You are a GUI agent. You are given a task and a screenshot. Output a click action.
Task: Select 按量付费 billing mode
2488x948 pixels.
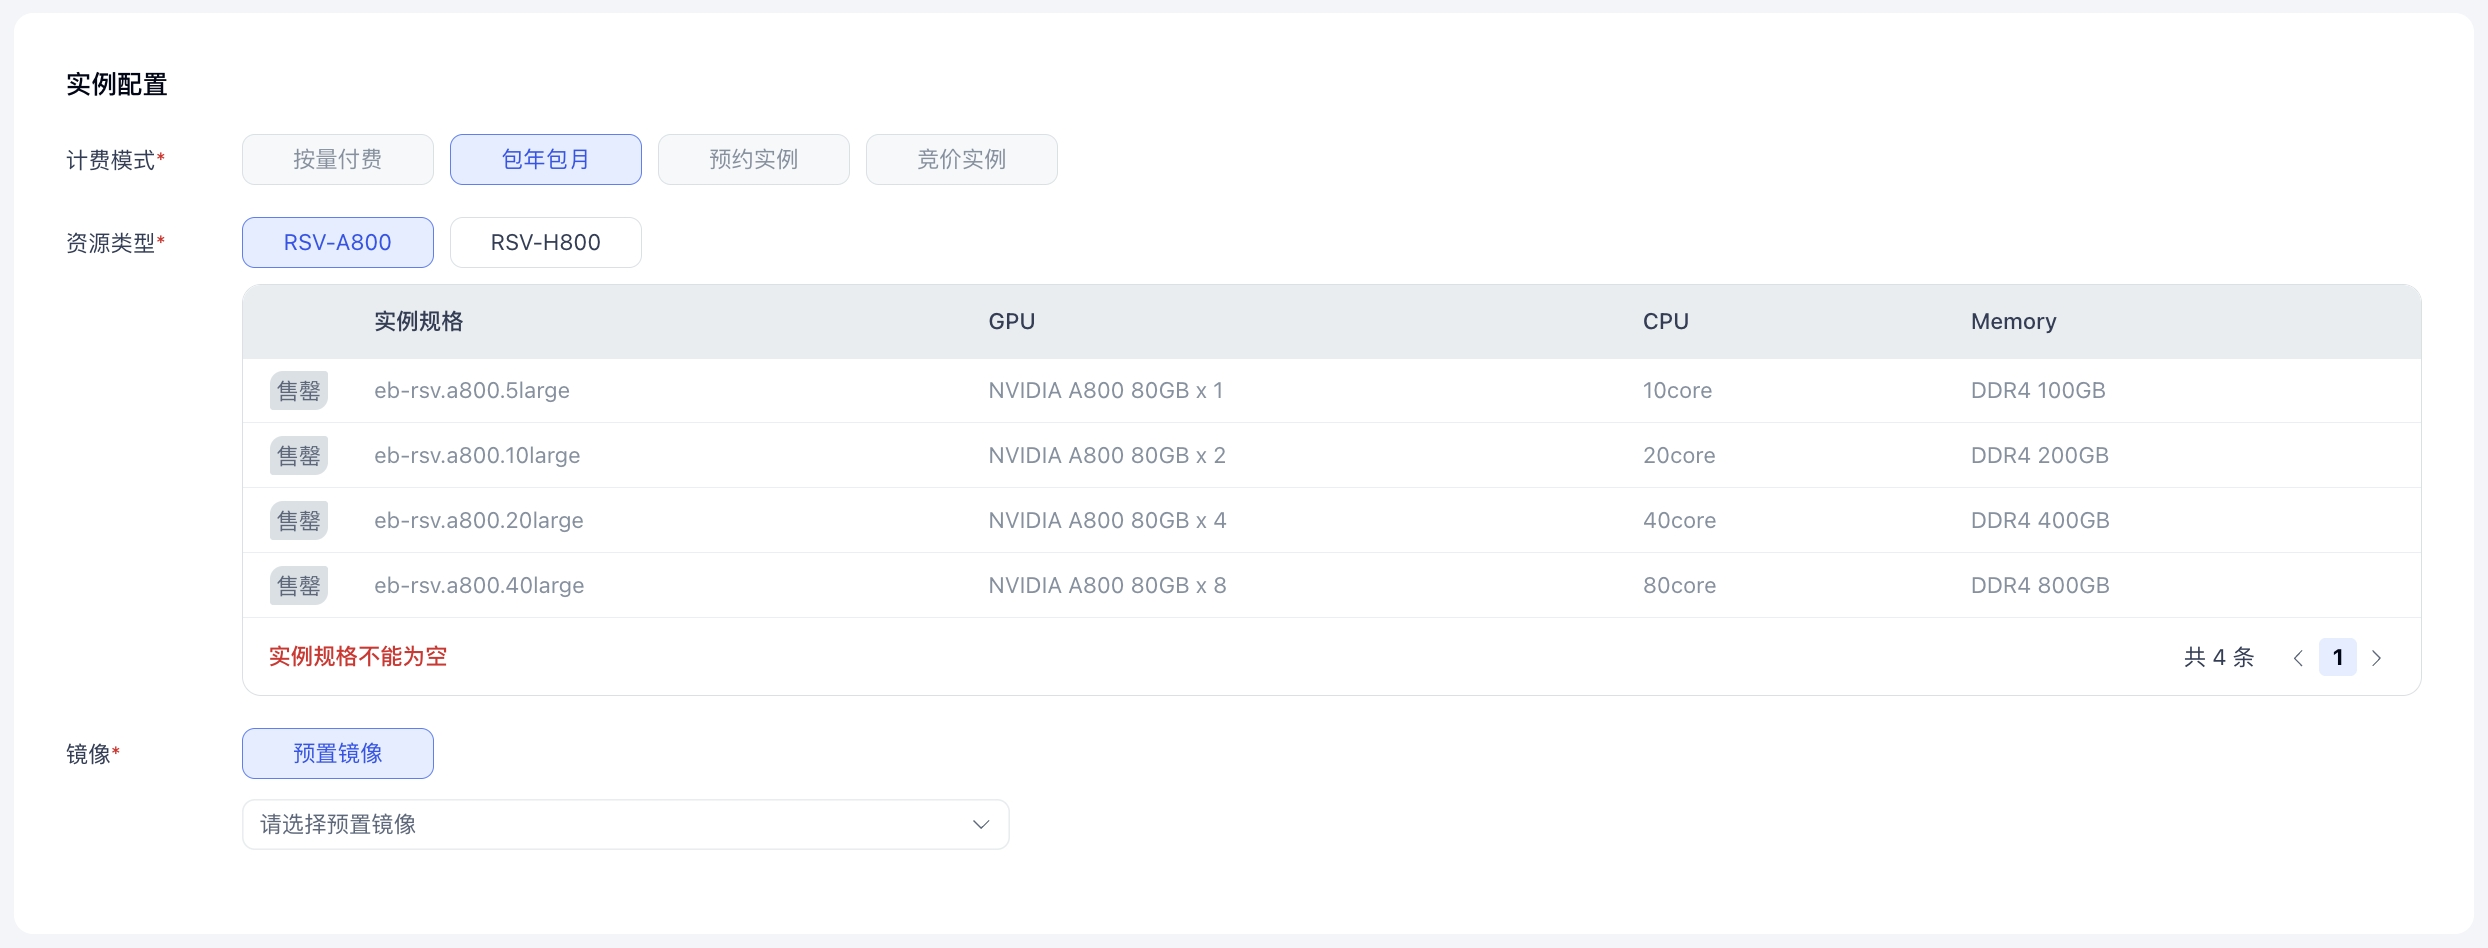[x=337, y=160]
